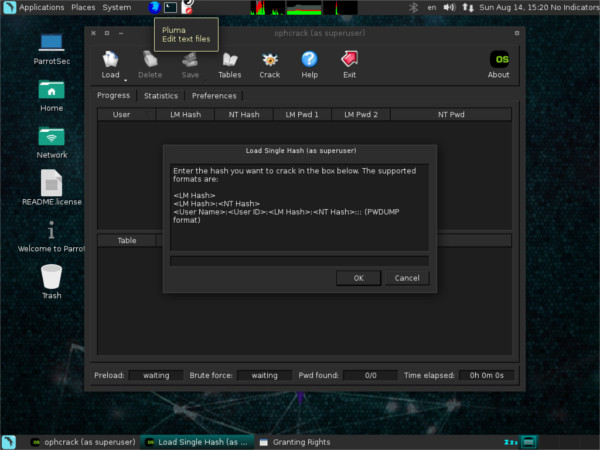Screen dimensions: 600x450
Task: Sort by the User column header
Action: 127,114
